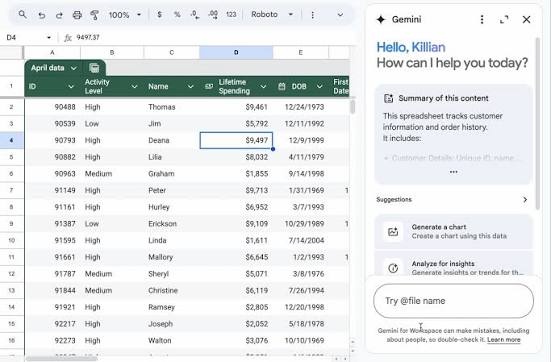The image size is (551, 362).
Task: Undo the last action
Action: 41,15
